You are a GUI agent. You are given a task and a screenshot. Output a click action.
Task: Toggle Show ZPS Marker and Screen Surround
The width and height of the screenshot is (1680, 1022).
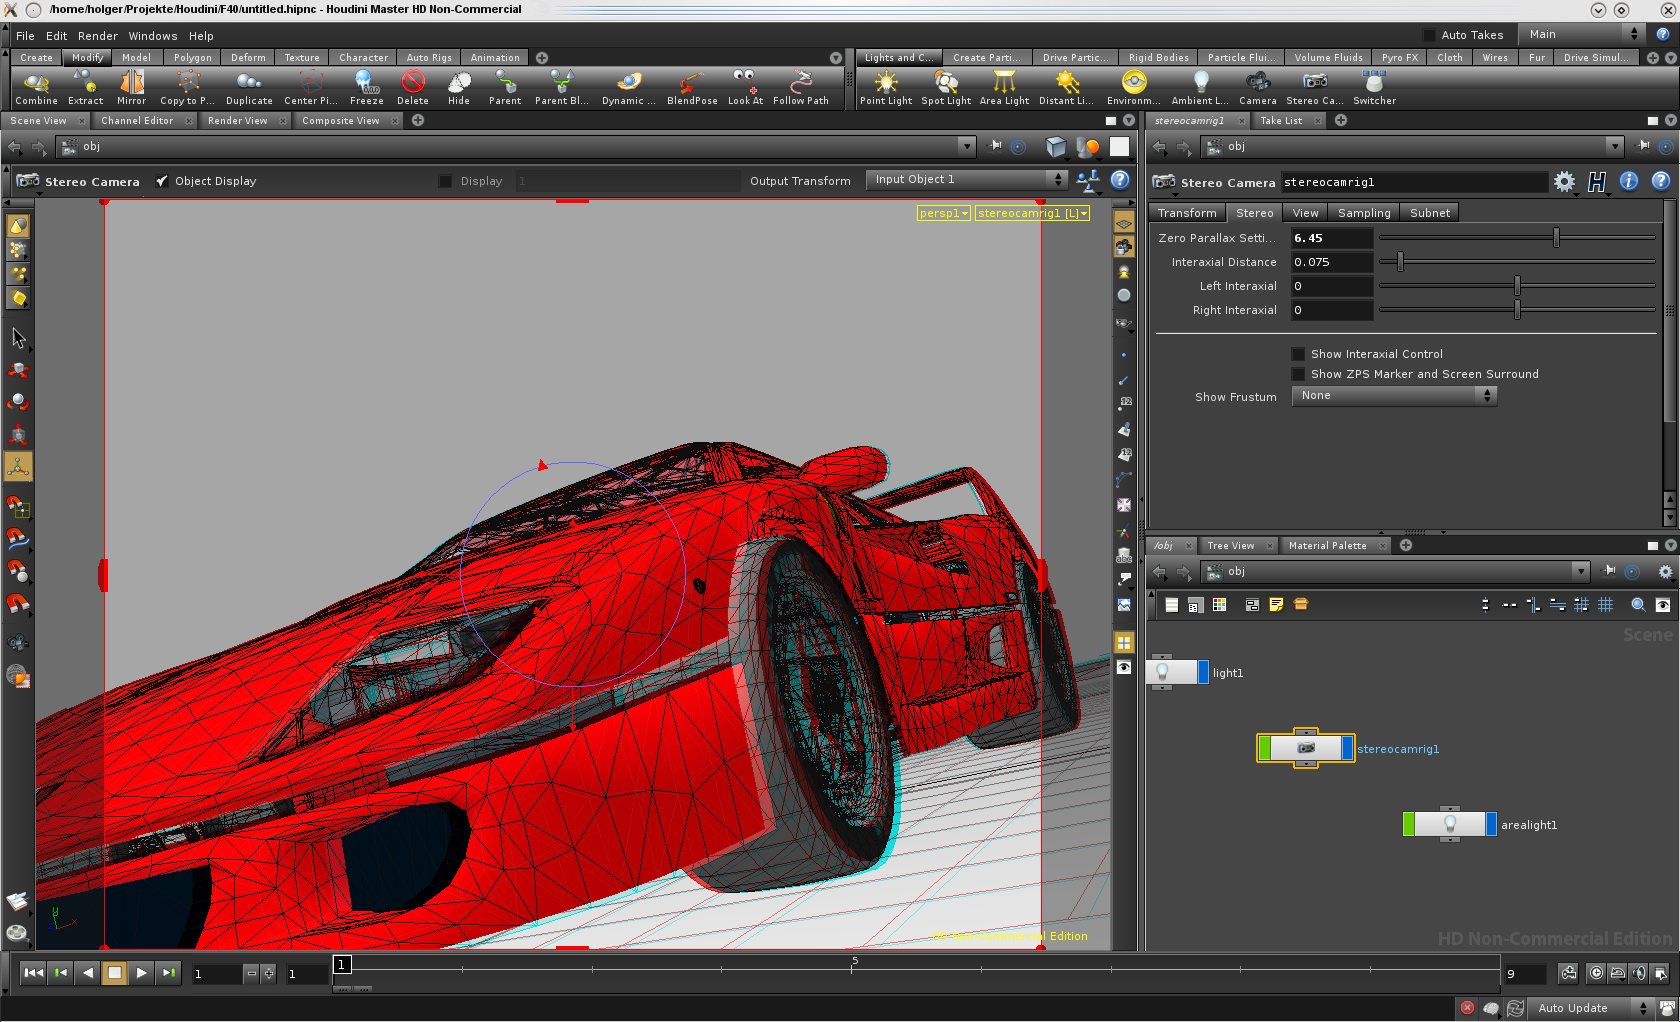click(x=1298, y=374)
